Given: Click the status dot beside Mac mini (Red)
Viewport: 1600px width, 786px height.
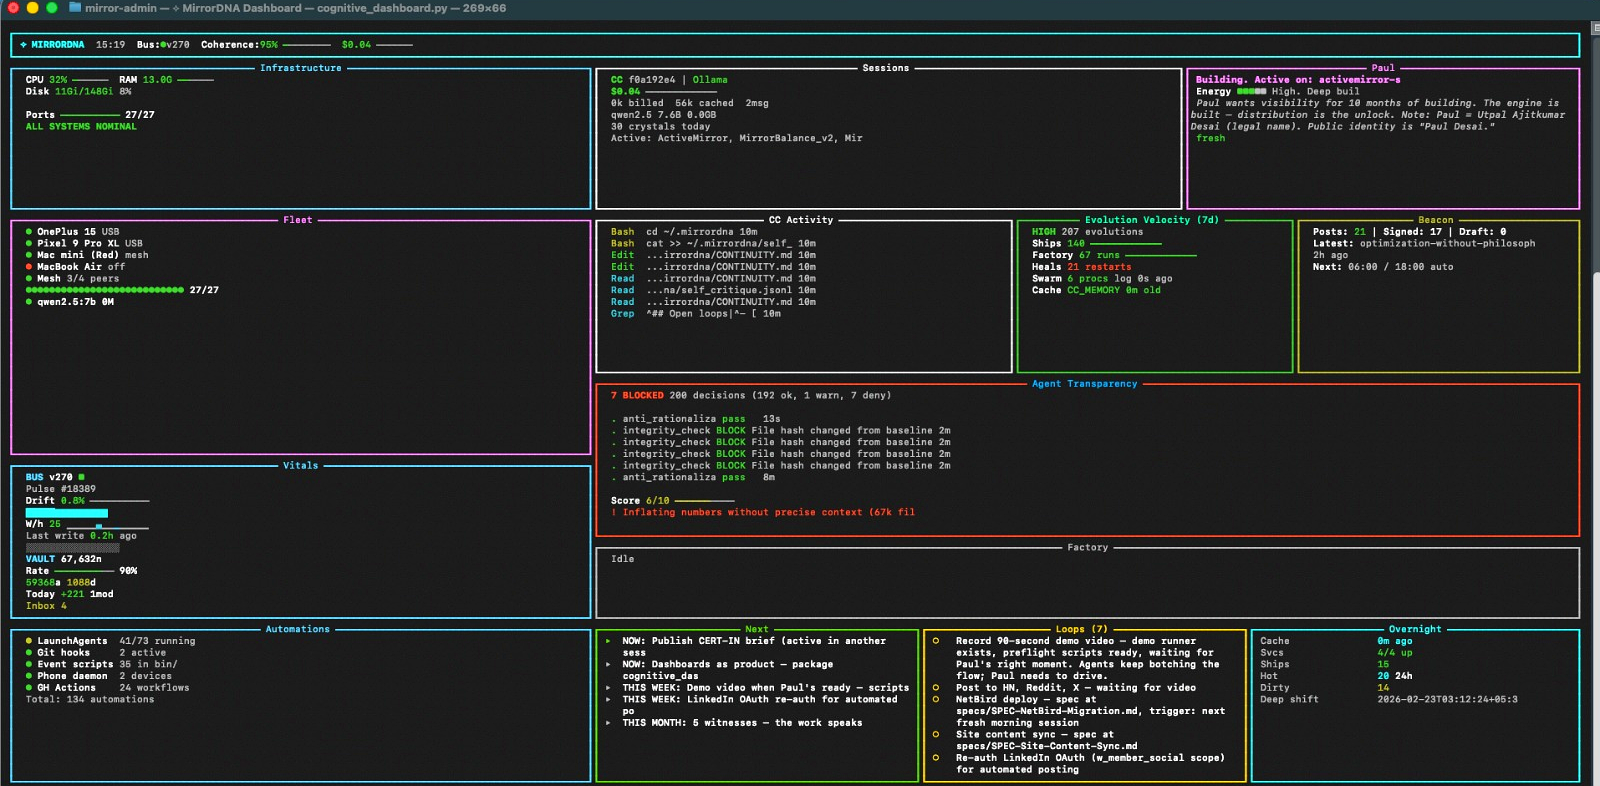Looking at the screenshot, I should tap(29, 255).
